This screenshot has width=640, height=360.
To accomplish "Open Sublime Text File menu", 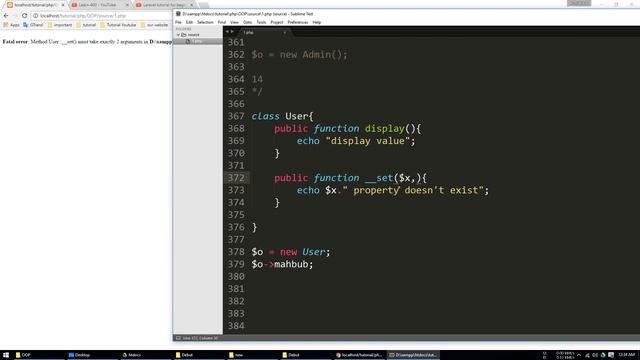I will 178,22.
